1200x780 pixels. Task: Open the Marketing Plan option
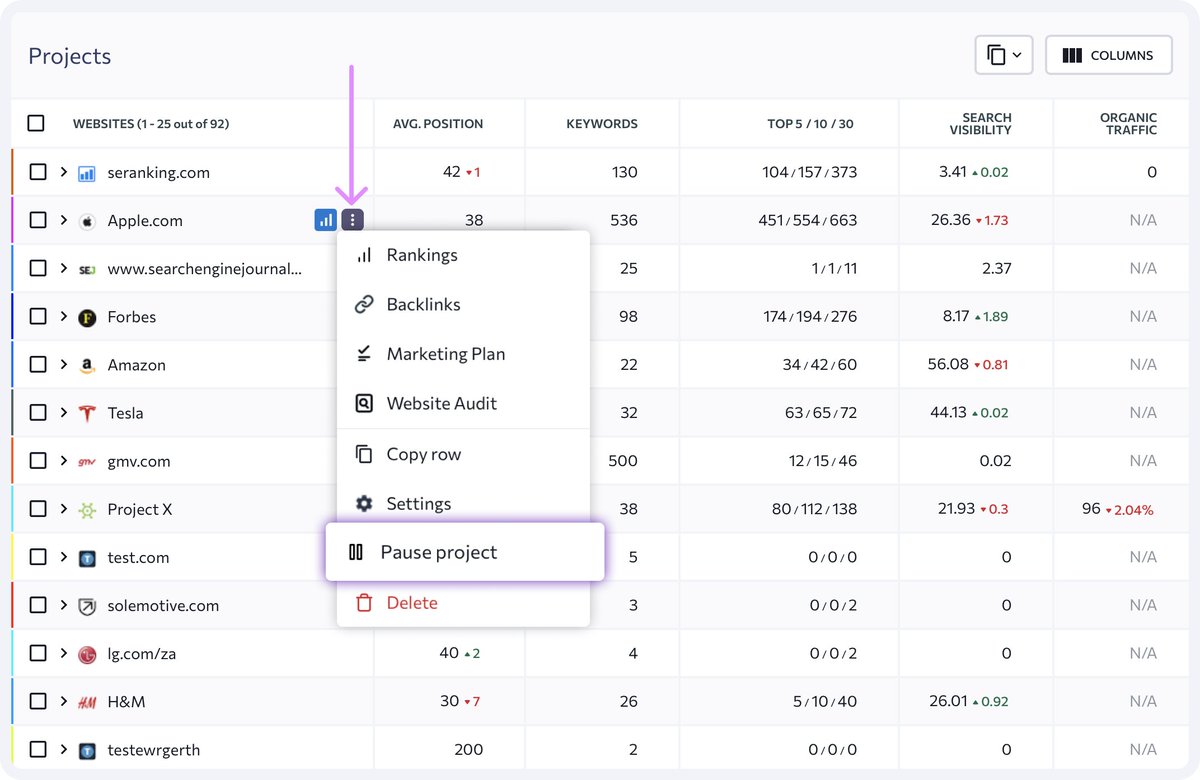click(x=446, y=354)
